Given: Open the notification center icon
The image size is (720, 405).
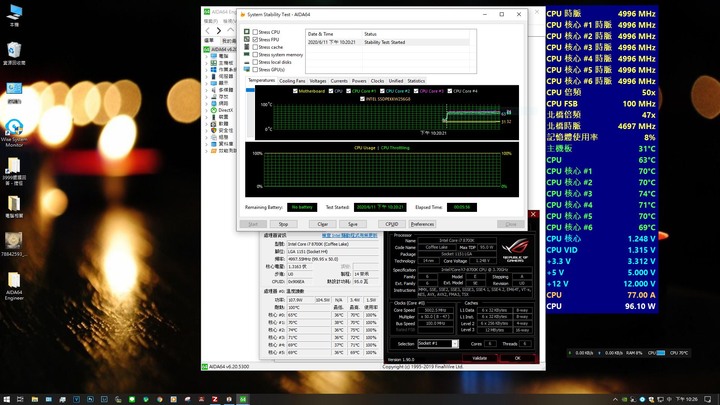Looking at the screenshot, I should [x=708, y=399].
